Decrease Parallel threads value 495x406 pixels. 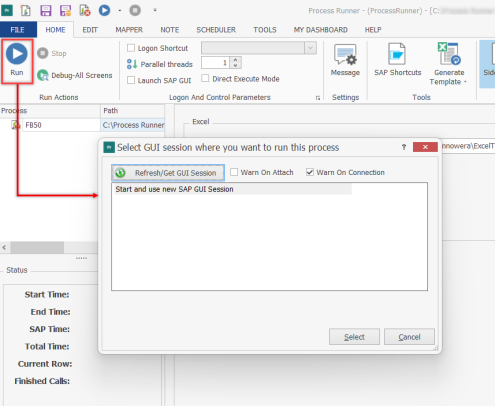click(x=235, y=65)
